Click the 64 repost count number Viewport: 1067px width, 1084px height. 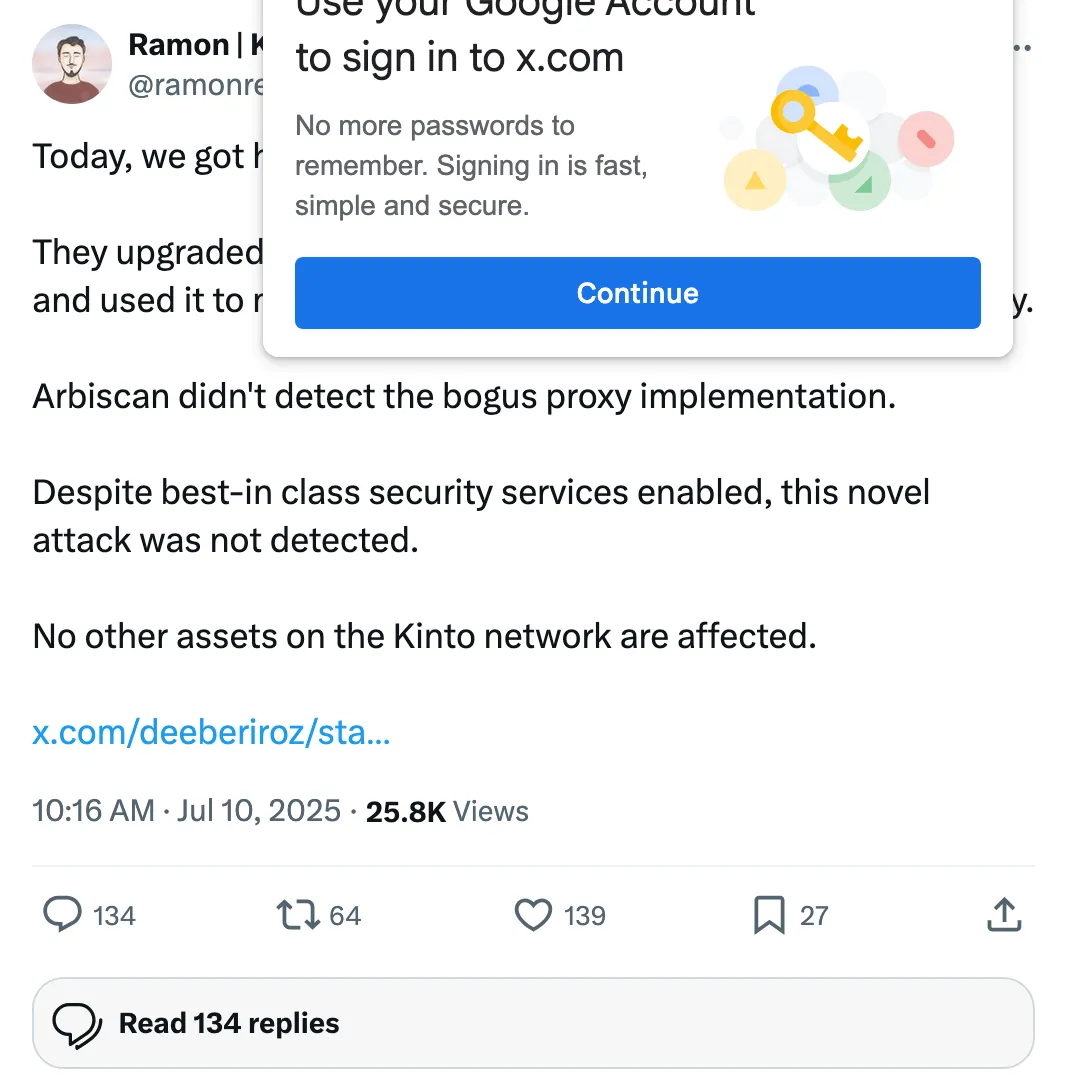(x=345, y=916)
